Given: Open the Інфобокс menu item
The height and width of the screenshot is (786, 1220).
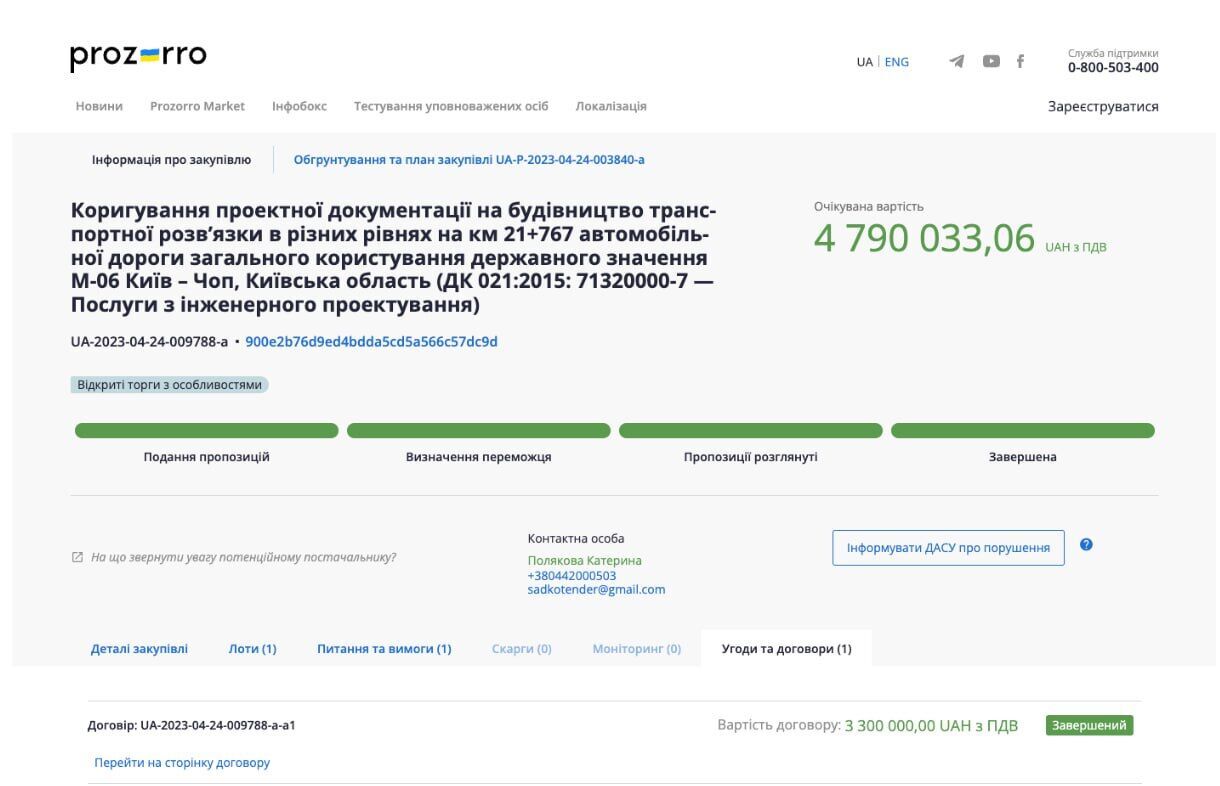Looking at the screenshot, I should tap(299, 106).
